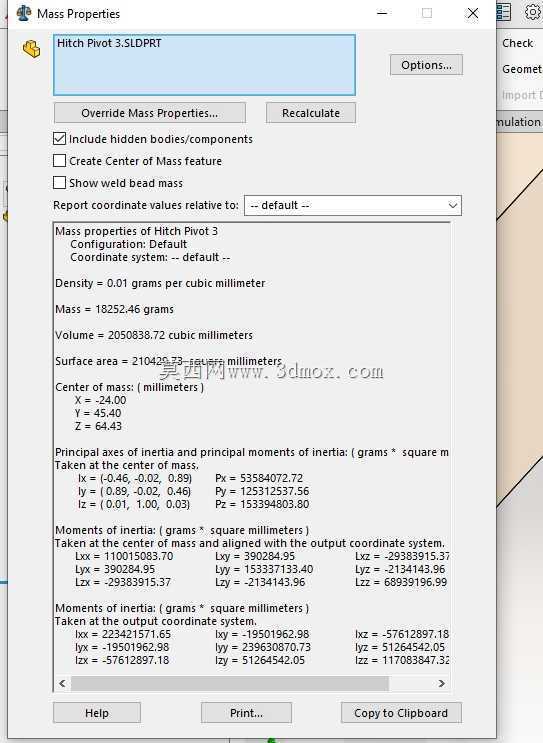Click the Iyy = 239630870.73 value
The height and width of the screenshot is (743, 543).
click(x=263, y=647)
